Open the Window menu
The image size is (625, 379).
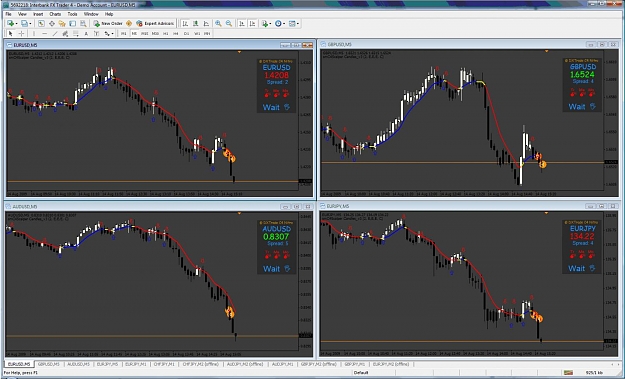pyautogui.click(x=91, y=14)
